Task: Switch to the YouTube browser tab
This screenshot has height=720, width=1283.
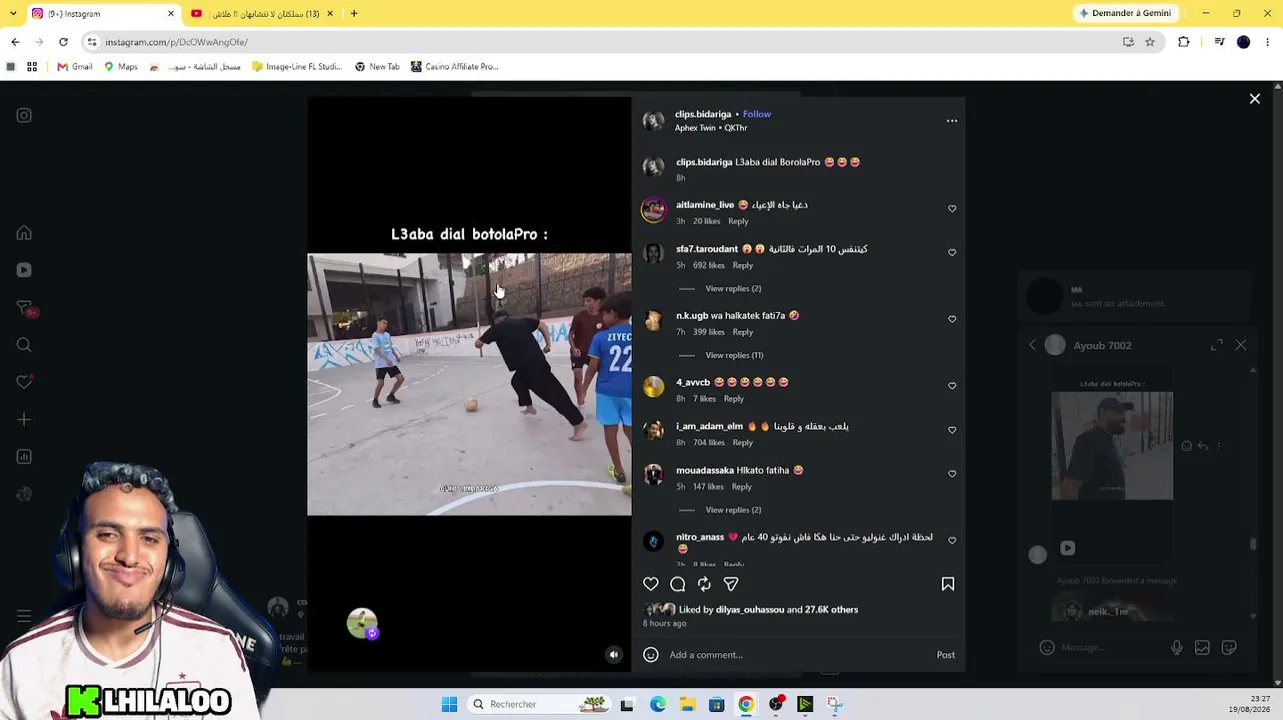Action: coord(262,14)
